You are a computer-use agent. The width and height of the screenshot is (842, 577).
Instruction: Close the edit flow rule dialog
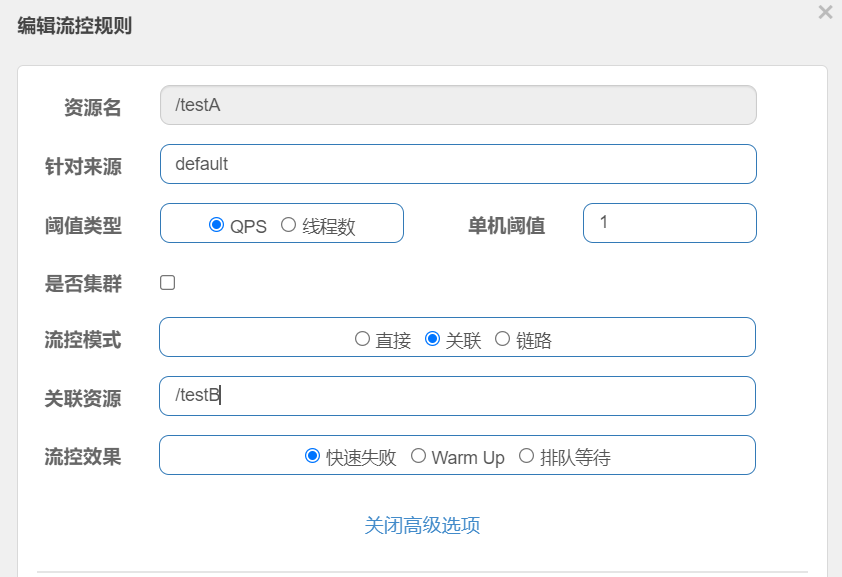825,12
